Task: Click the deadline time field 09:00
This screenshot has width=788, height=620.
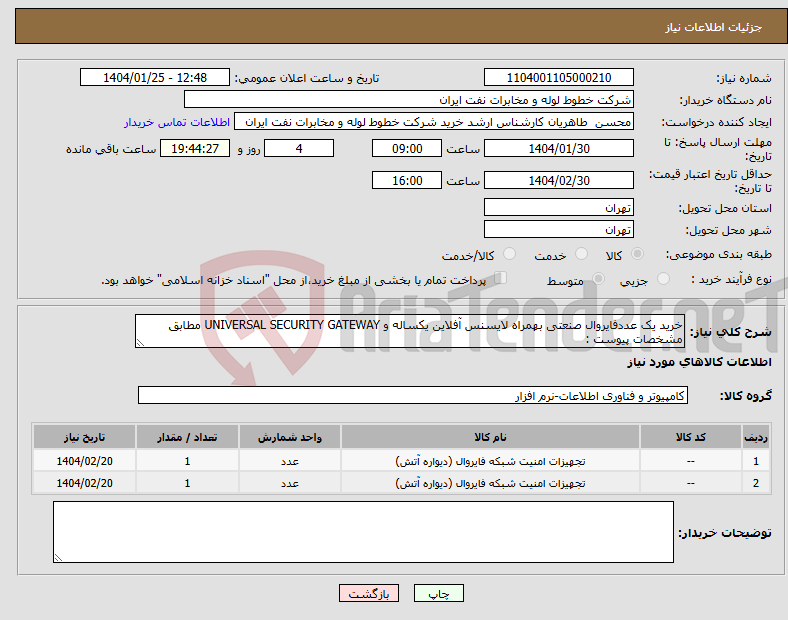Action: click(x=407, y=148)
